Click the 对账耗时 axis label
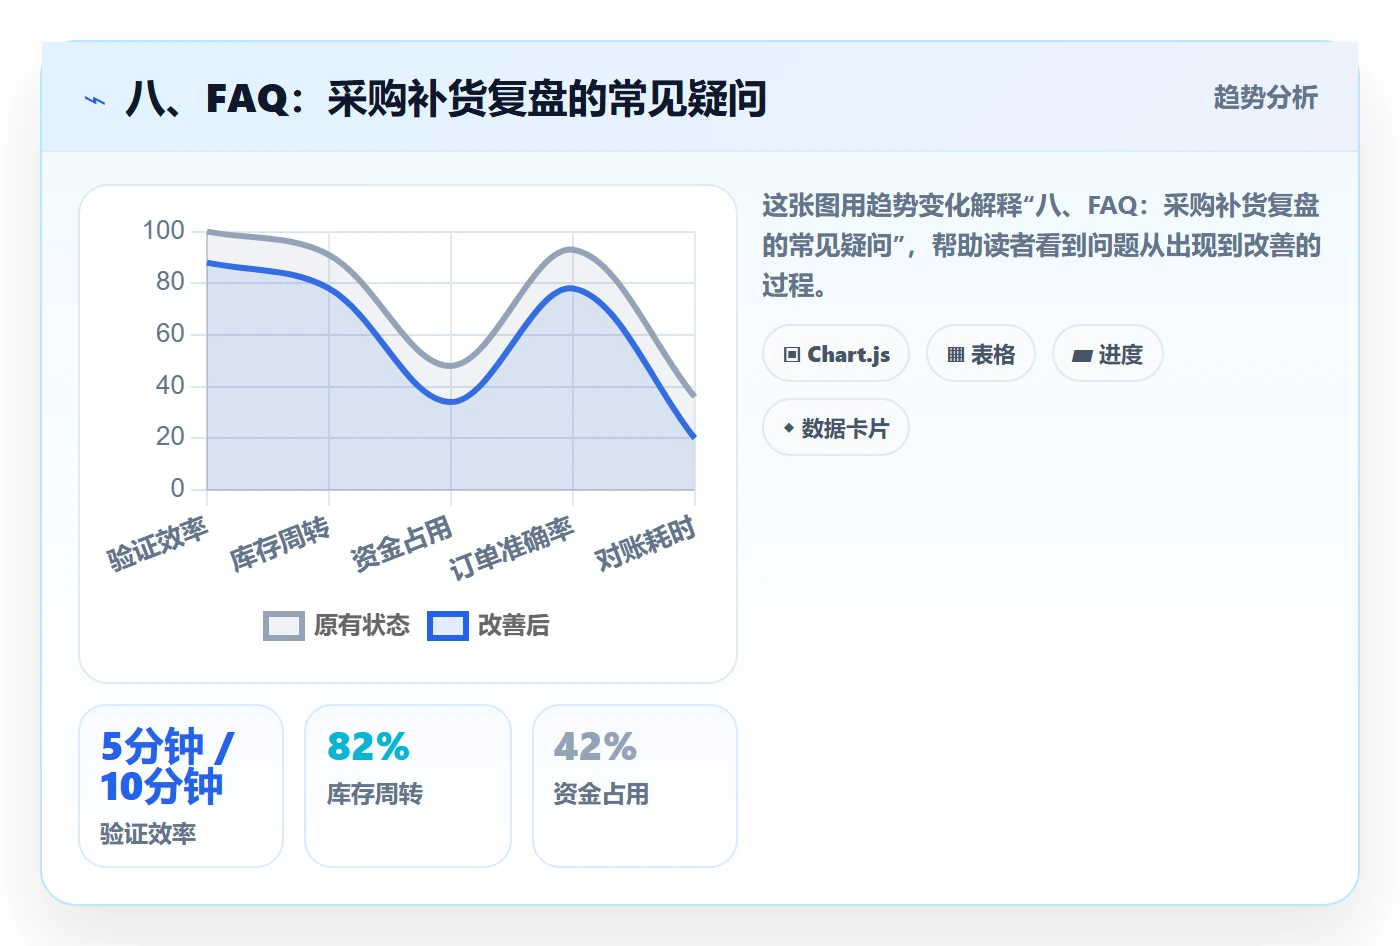Viewport: 1400px width, 946px height. click(646, 544)
